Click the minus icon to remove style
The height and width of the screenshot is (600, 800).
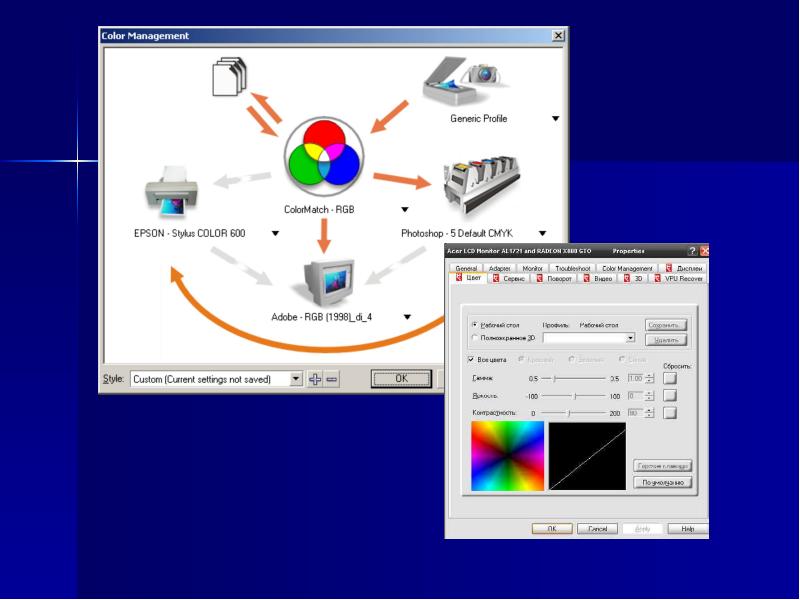point(332,379)
